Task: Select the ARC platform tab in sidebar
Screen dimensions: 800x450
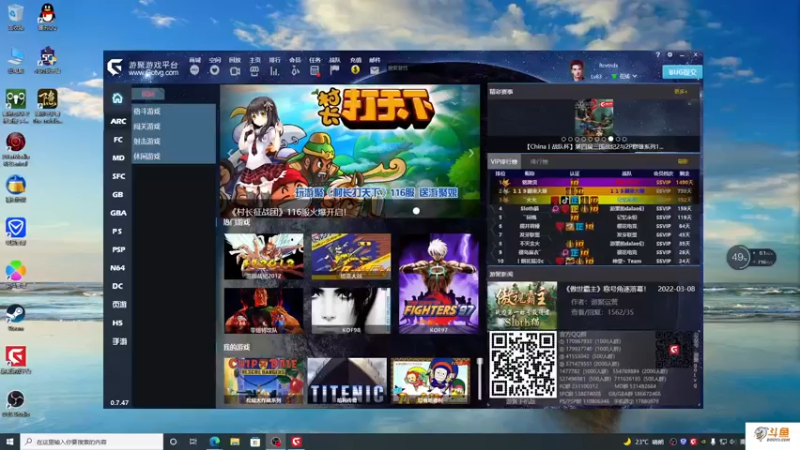Action: click(118, 121)
